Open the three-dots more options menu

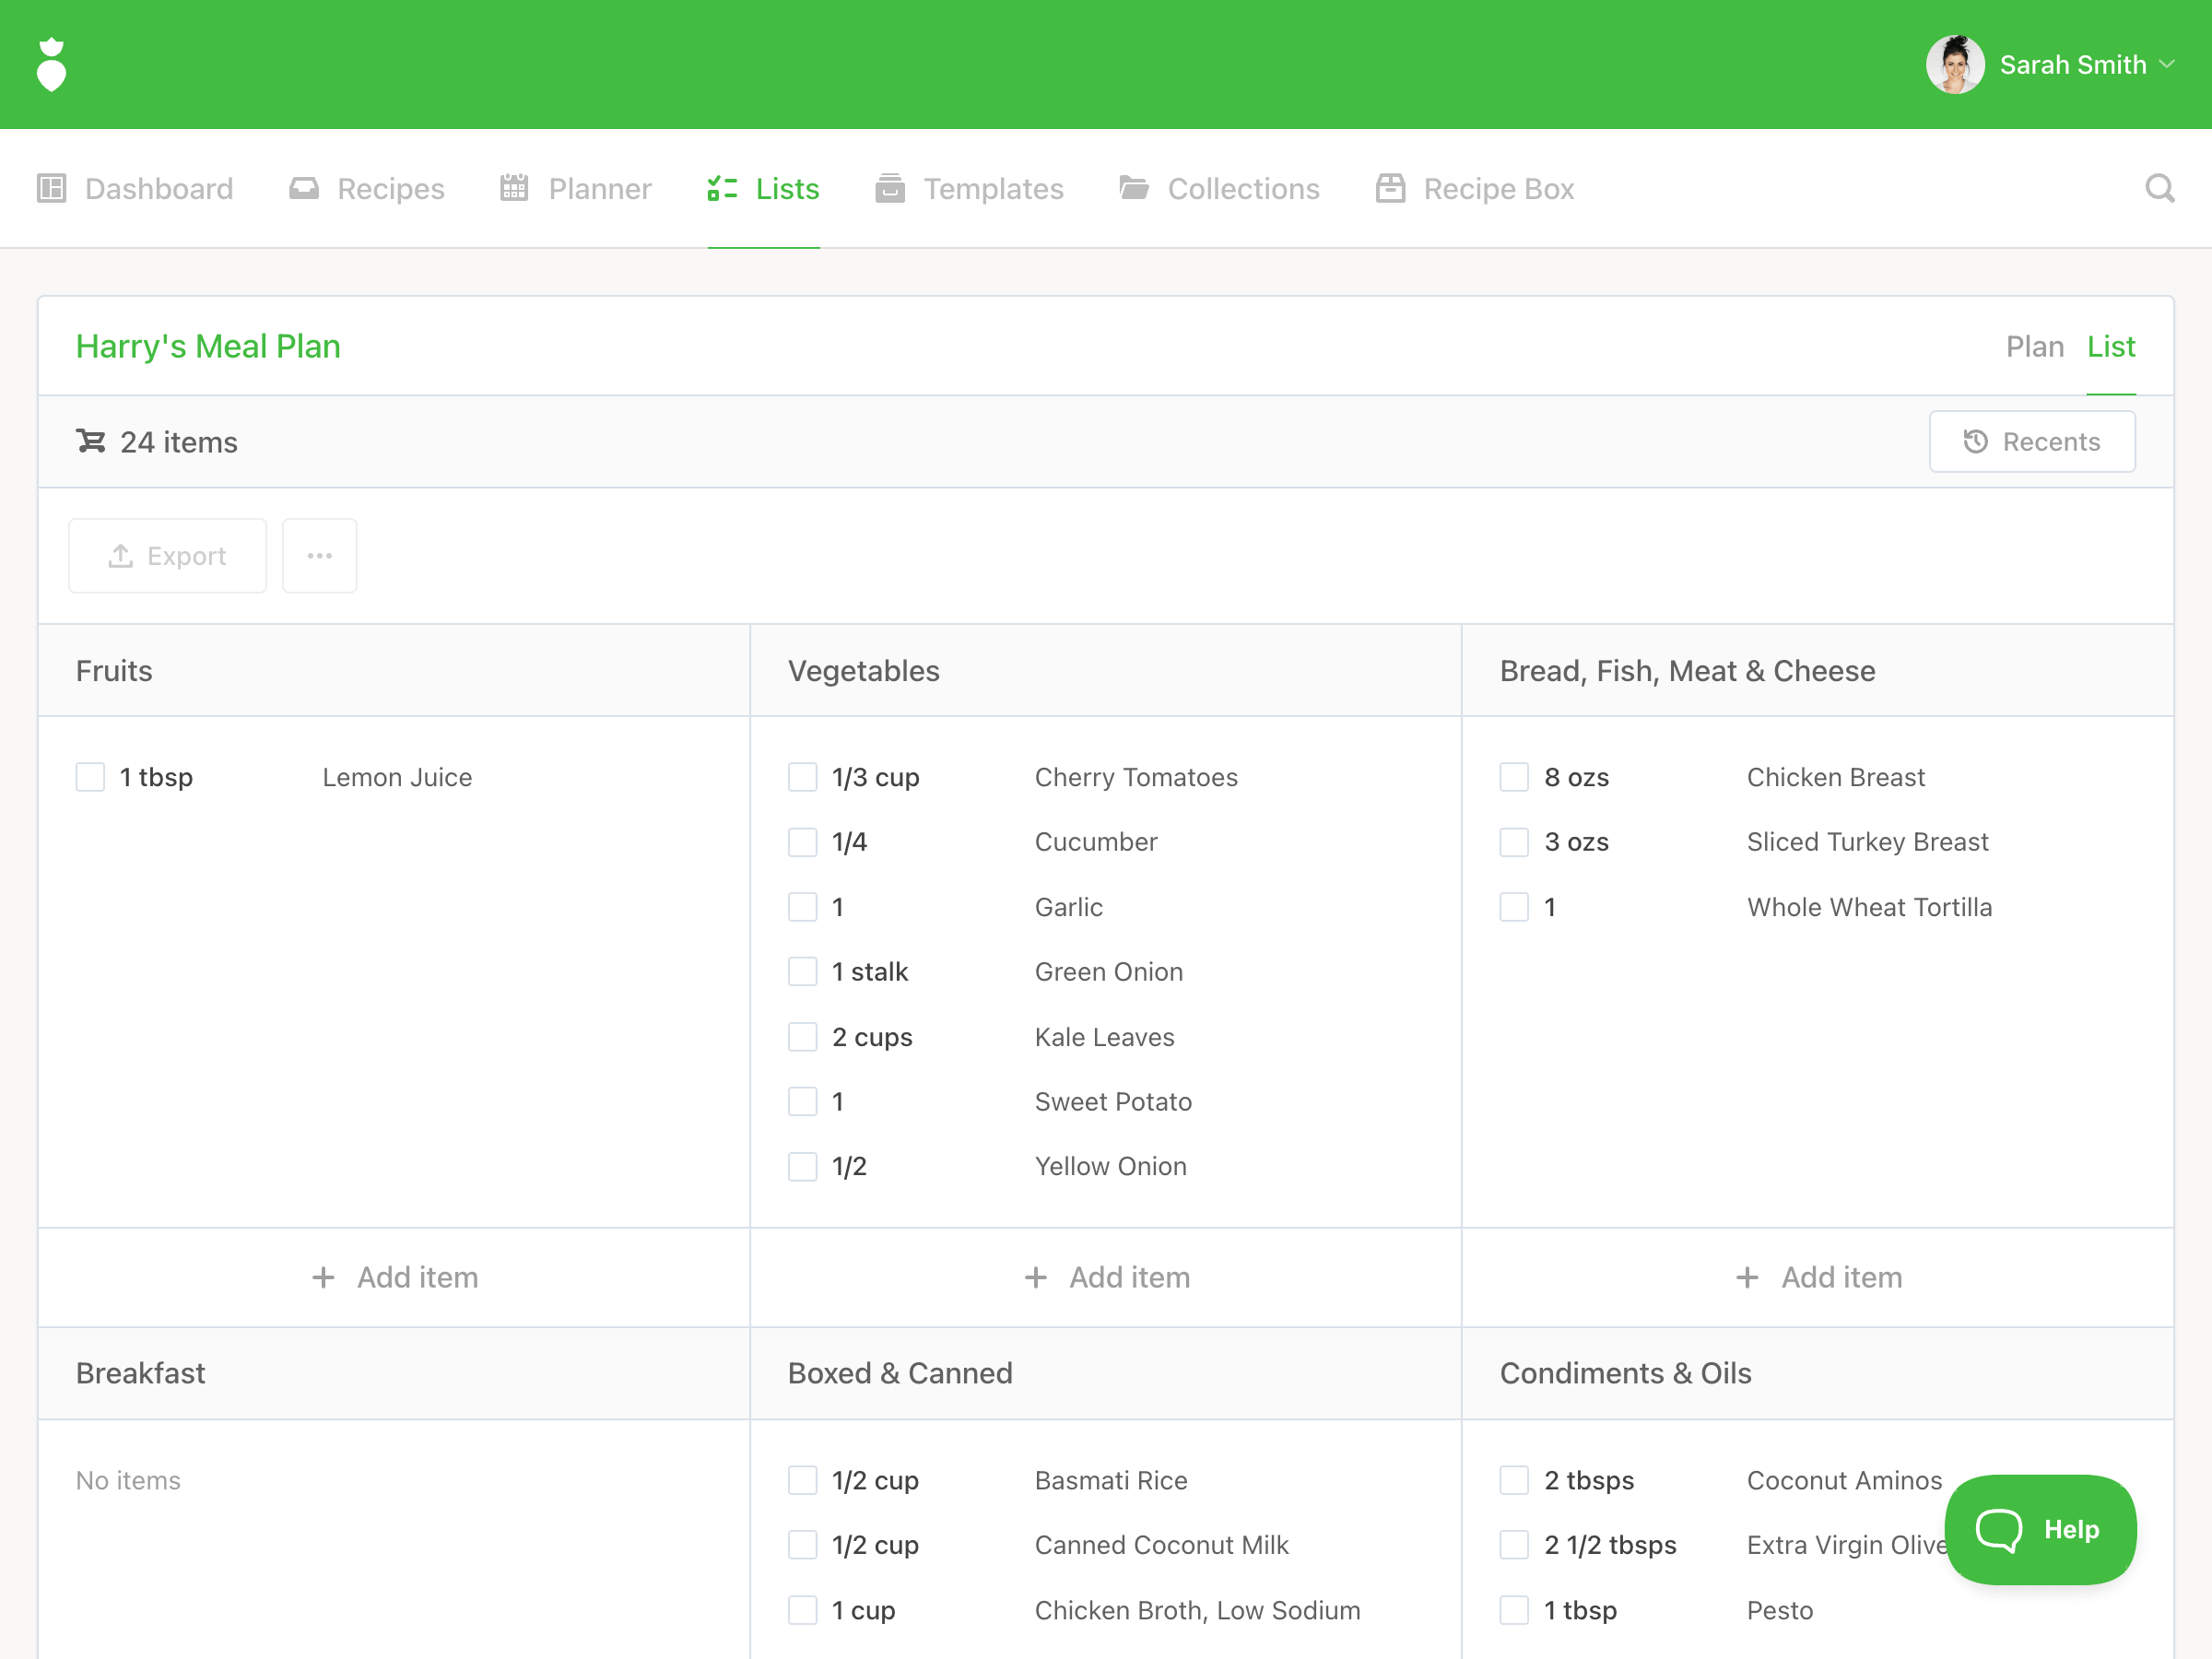tap(320, 555)
